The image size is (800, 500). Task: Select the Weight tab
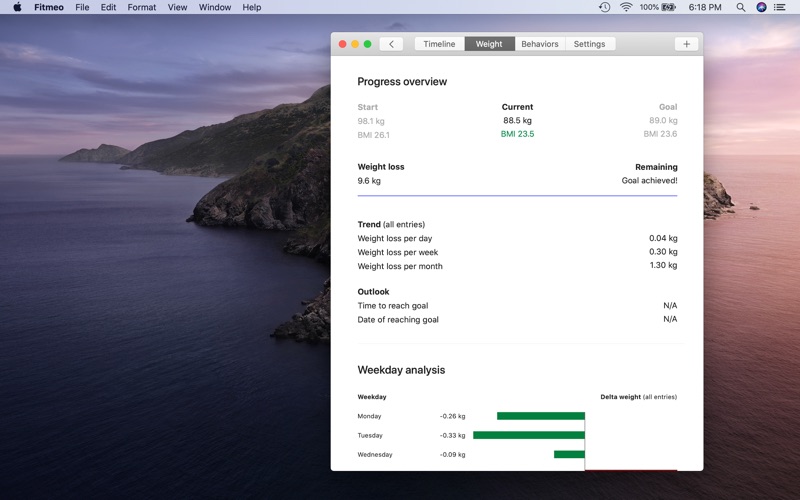click(x=489, y=44)
